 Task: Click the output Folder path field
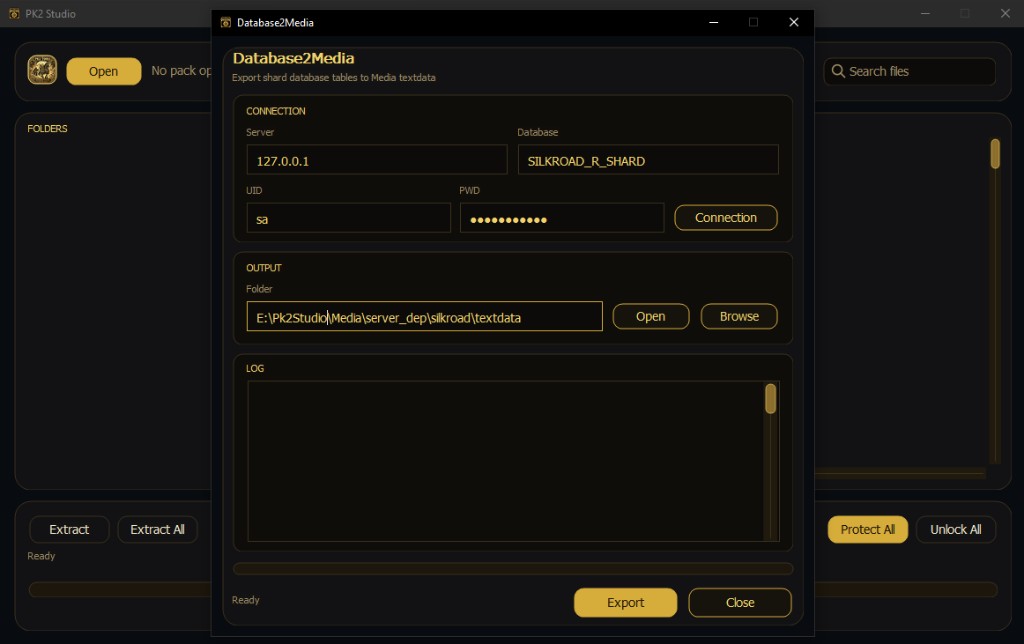pyautogui.click(x=424, y=317)
